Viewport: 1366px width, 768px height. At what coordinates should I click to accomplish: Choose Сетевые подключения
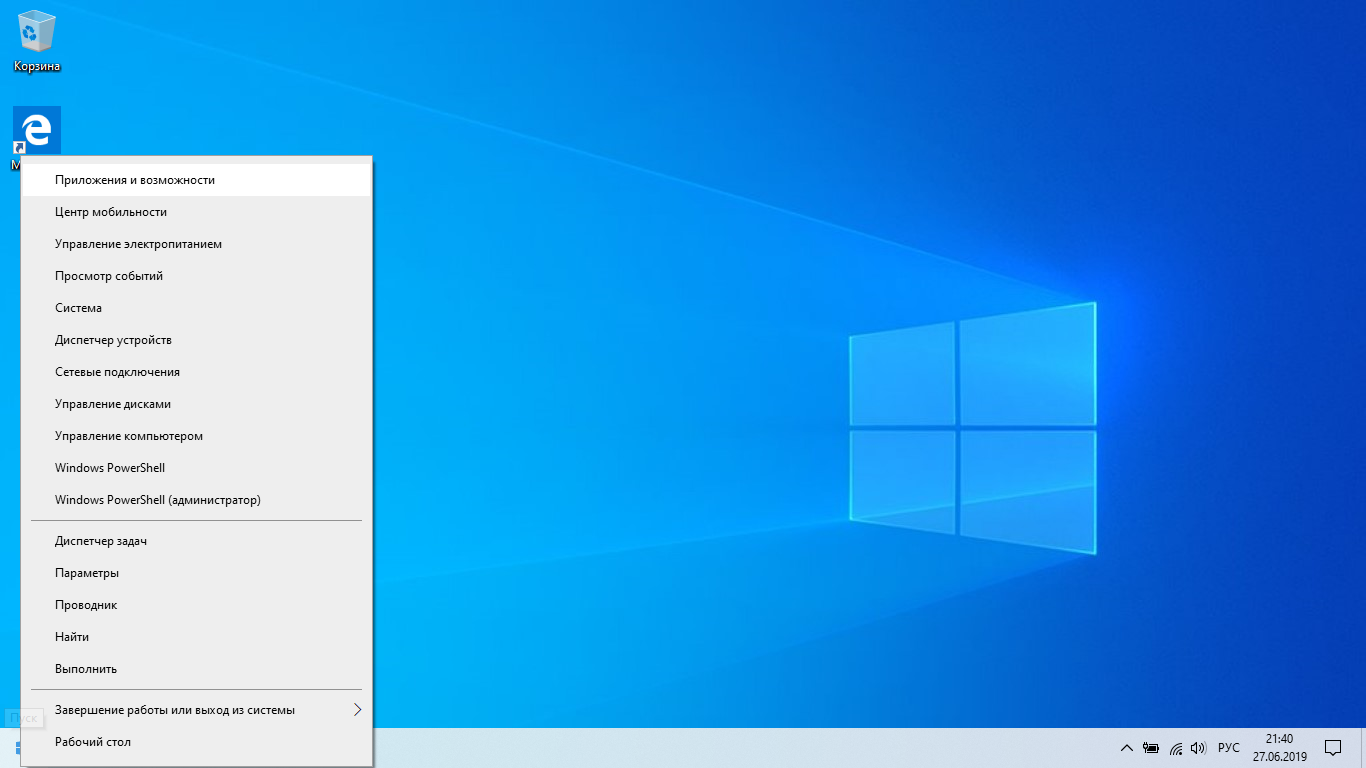pyautogui.click(x=197, y=372)
